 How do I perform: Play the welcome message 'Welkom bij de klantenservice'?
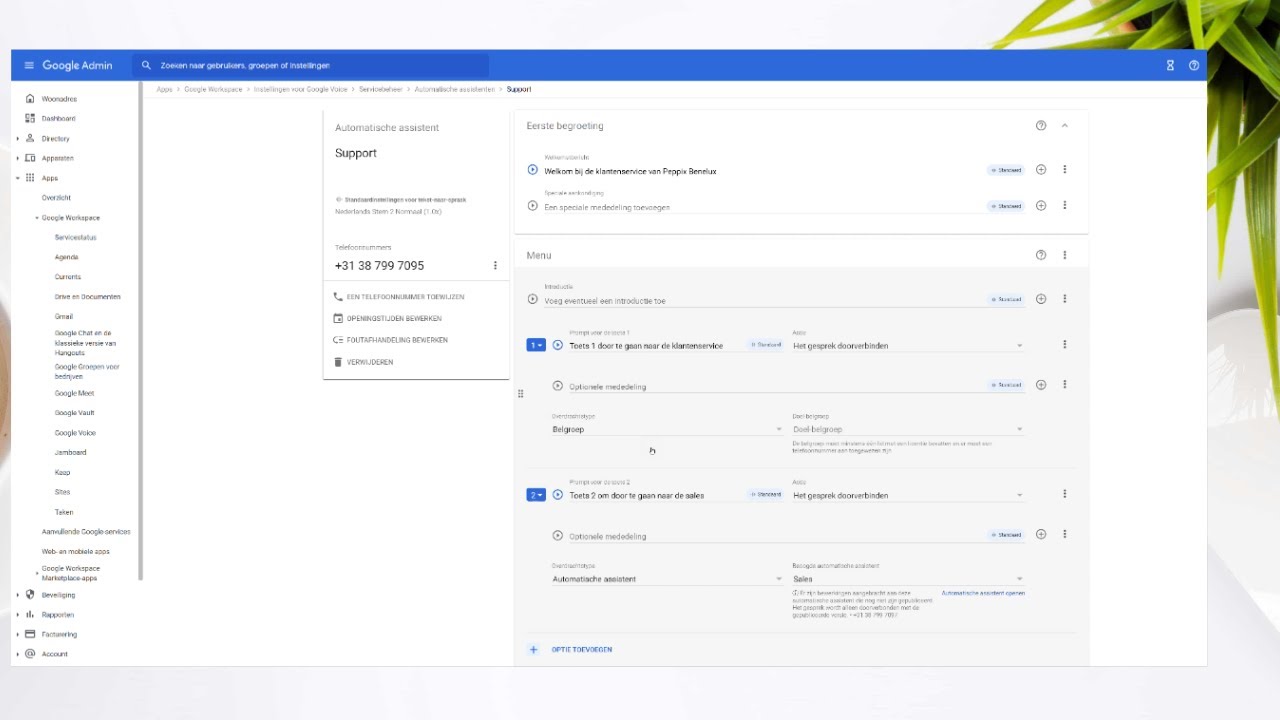pyautogui.click(x=532, y=170)
